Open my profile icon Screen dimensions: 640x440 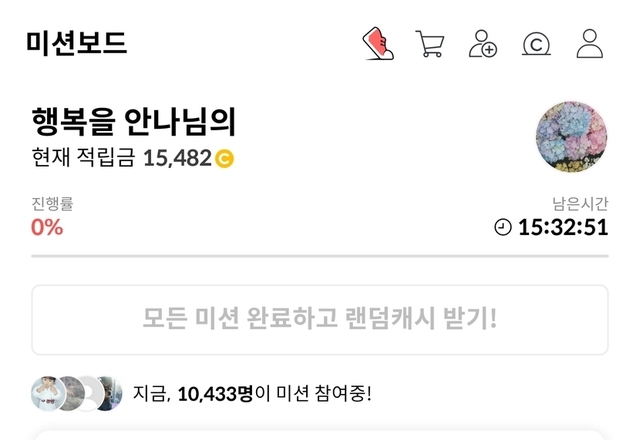click(x=590, y=43)
